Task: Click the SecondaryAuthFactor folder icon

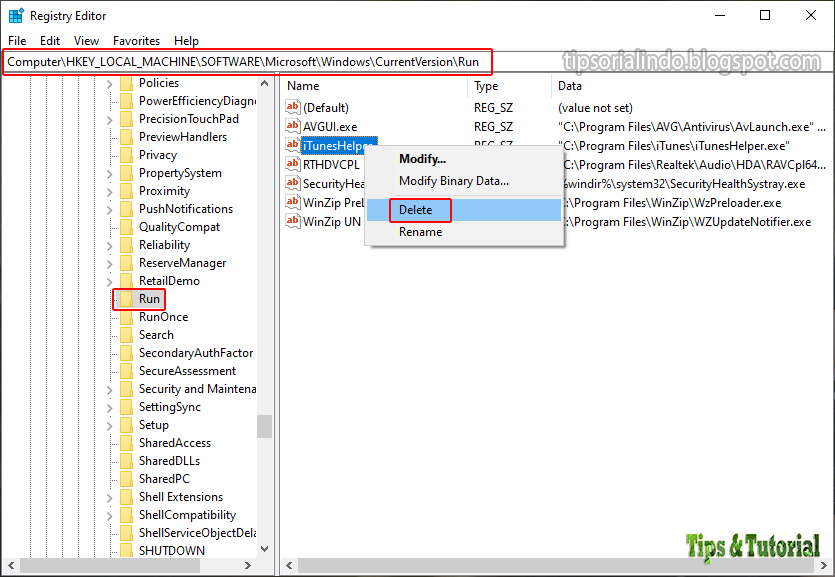Action: 126,353
